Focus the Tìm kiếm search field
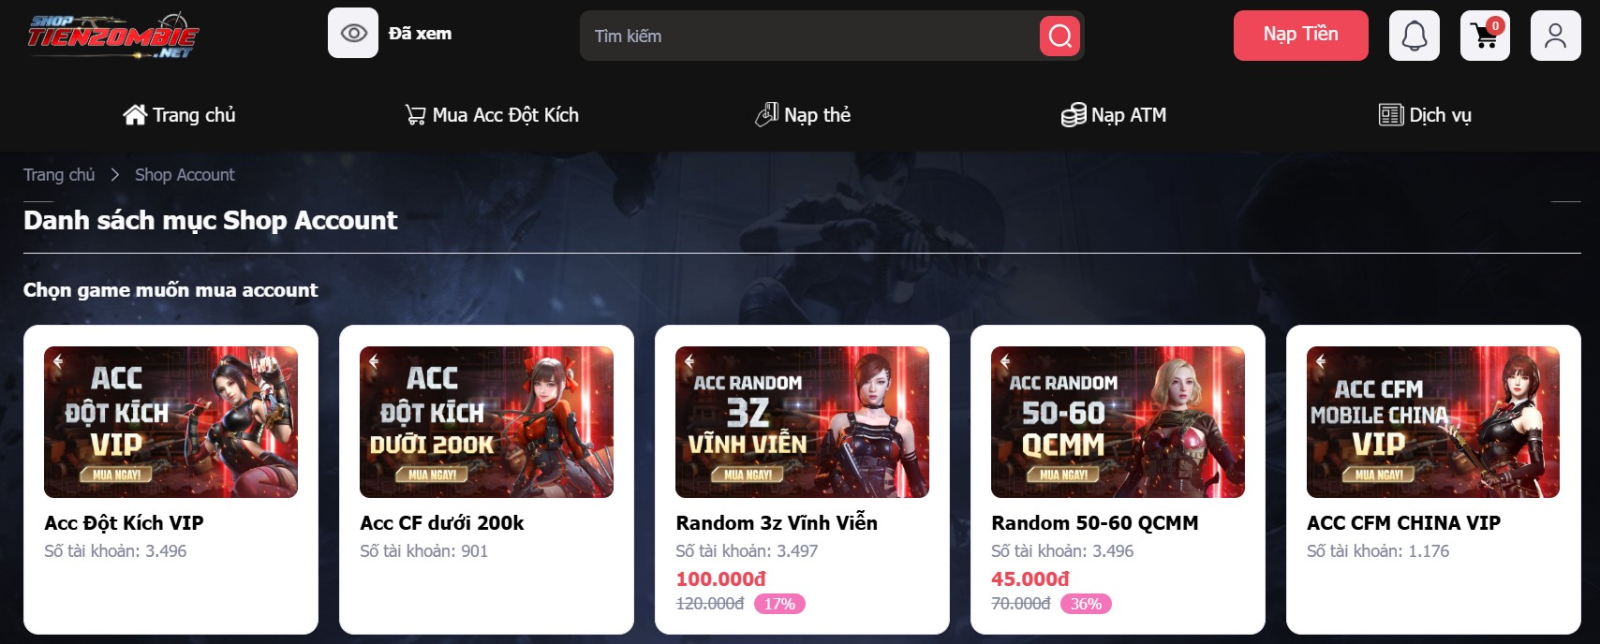The image size is (1600, 644). point(810,36)
